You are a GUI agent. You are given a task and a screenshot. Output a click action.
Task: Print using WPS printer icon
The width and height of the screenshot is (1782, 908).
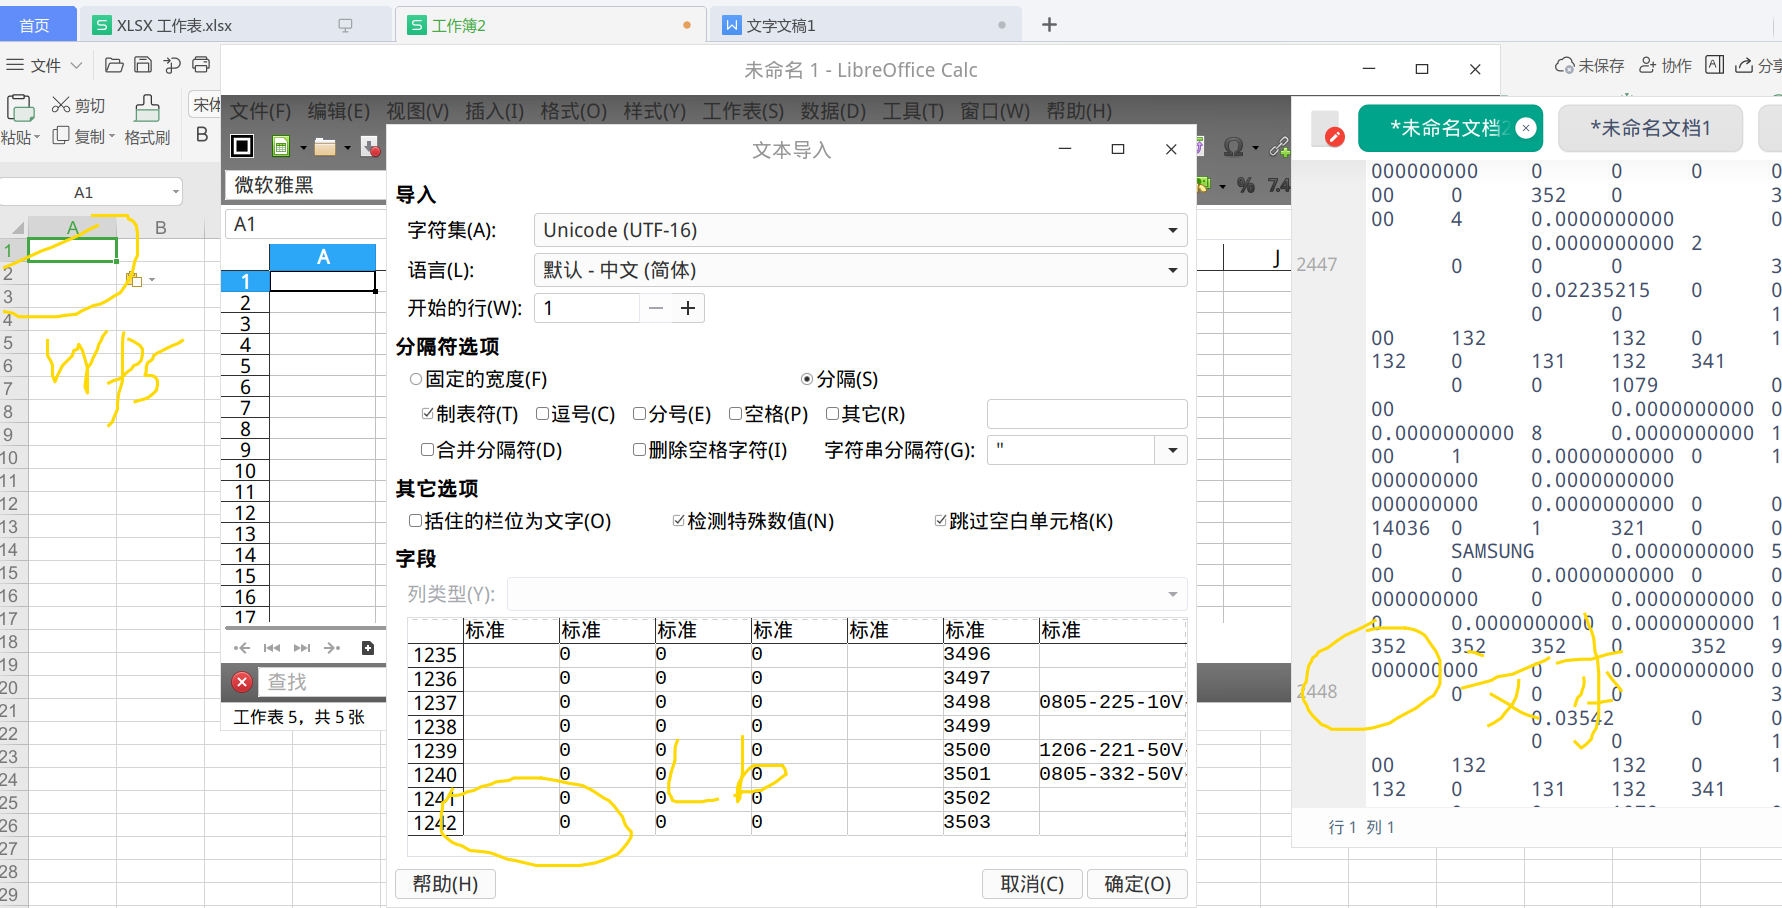pos(201,65)
